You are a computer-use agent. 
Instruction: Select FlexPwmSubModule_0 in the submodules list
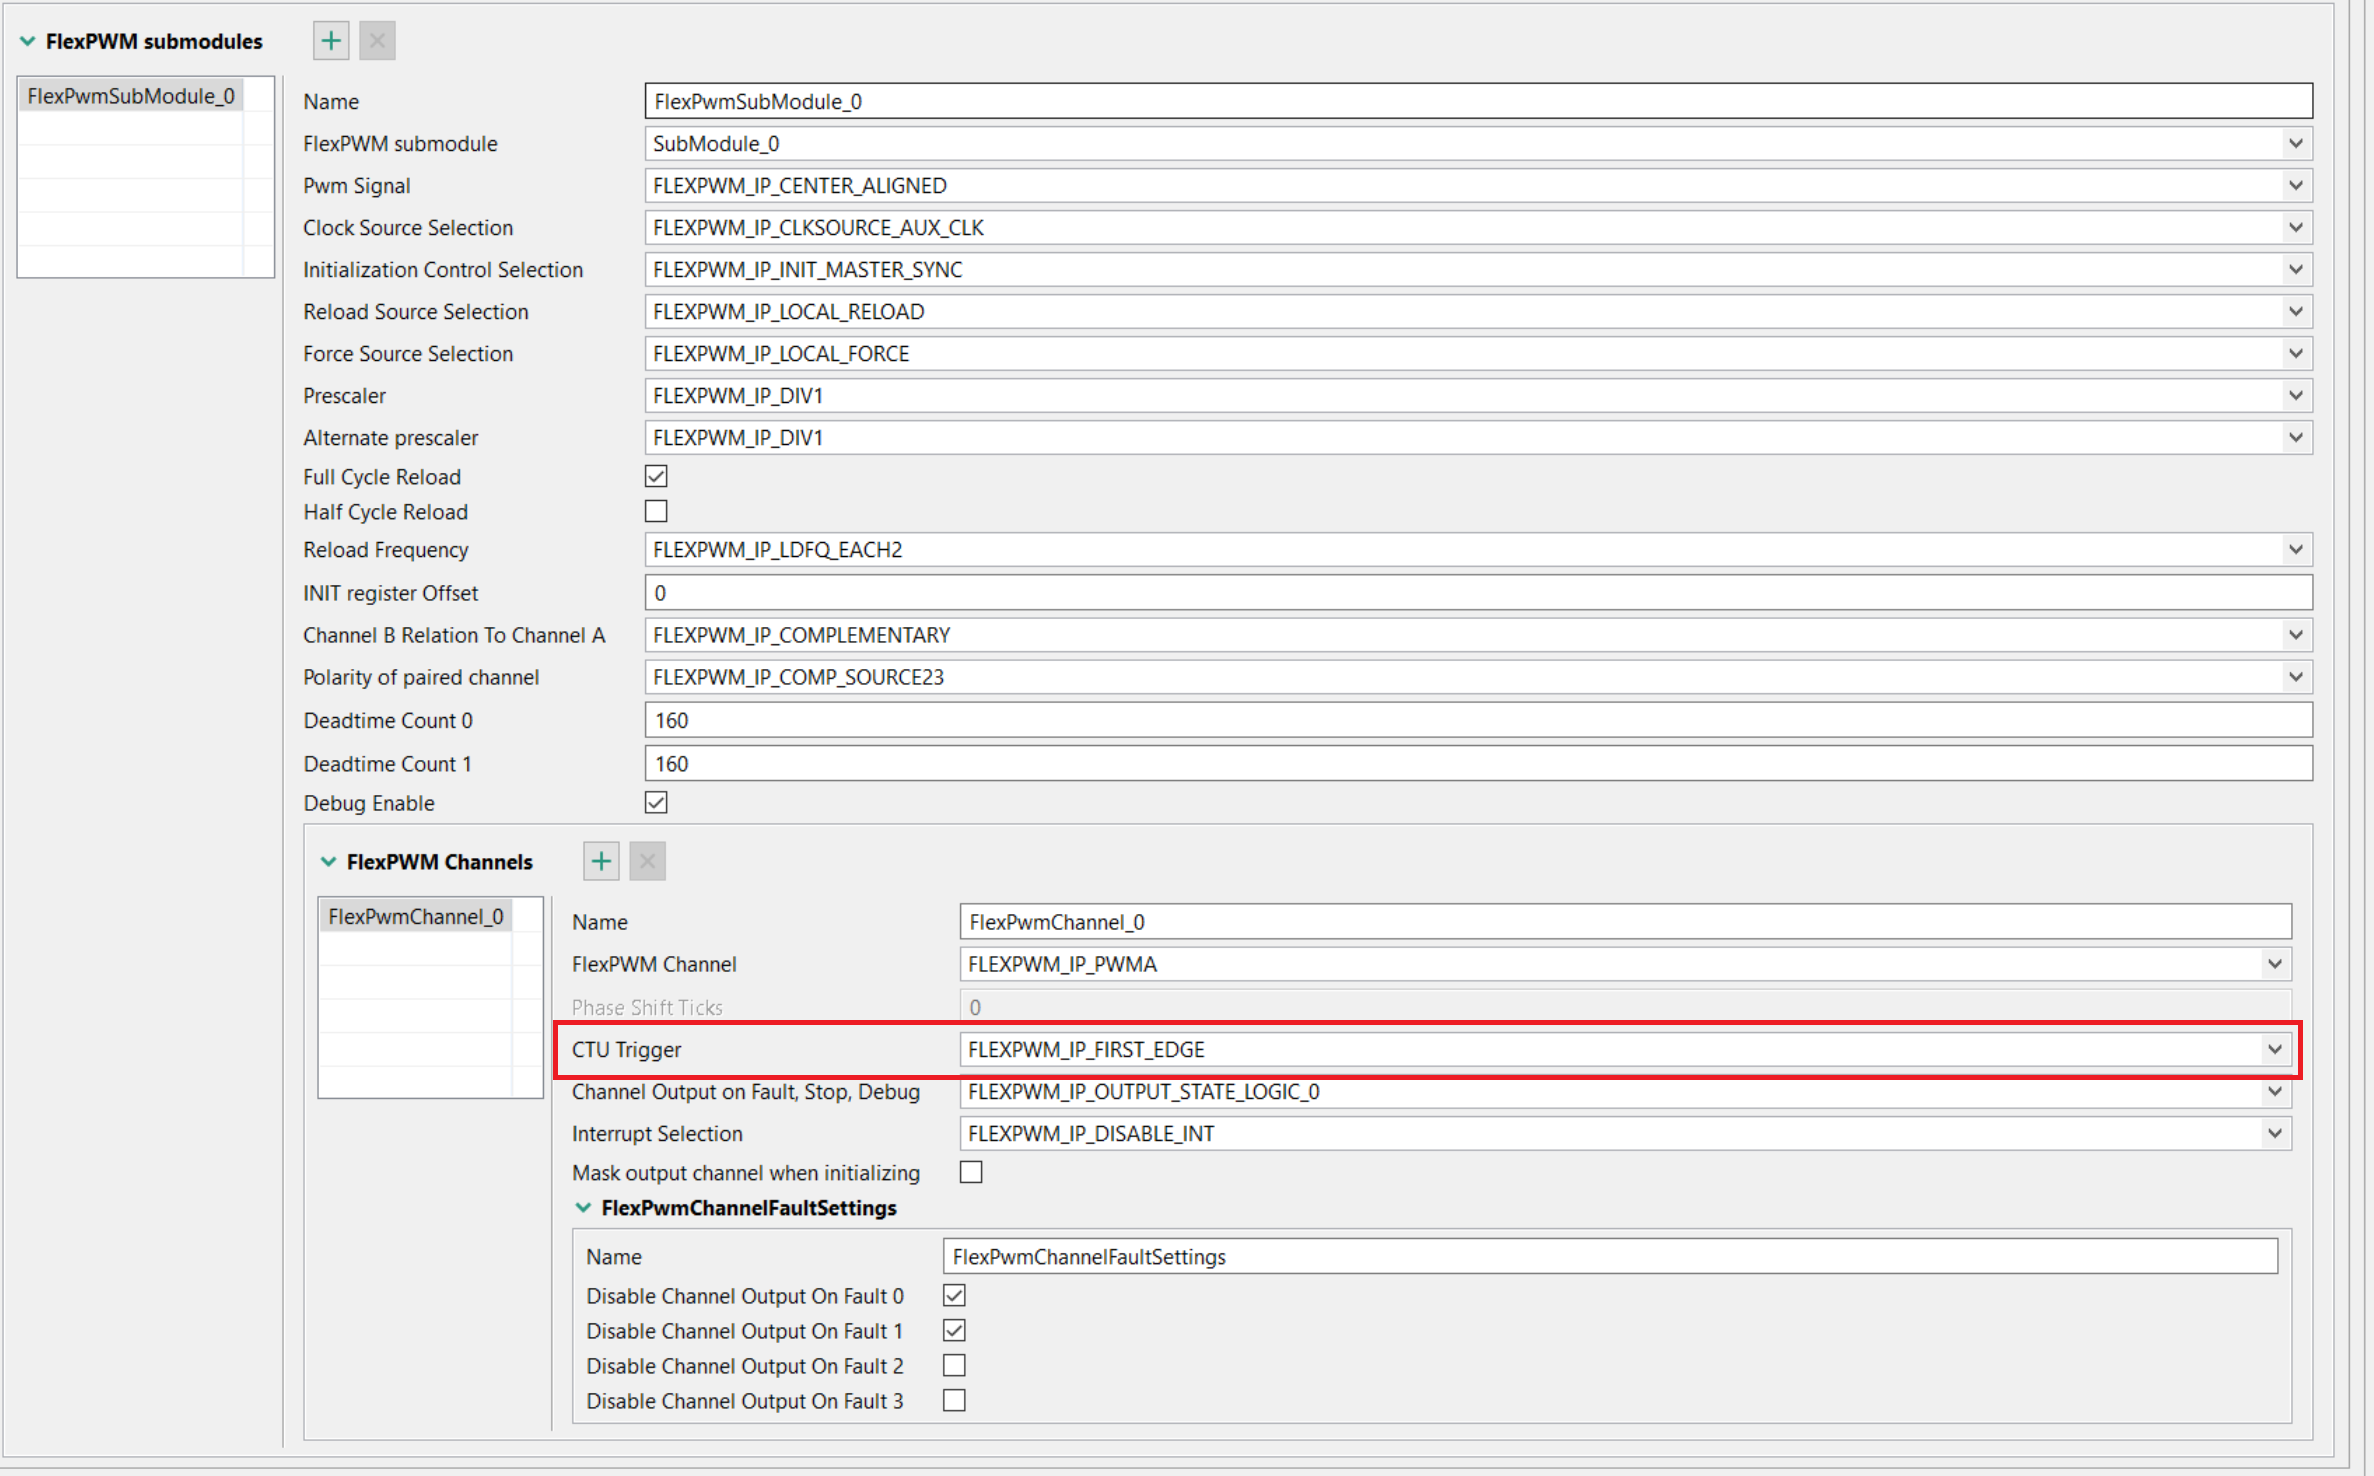(x=131, y=96)
